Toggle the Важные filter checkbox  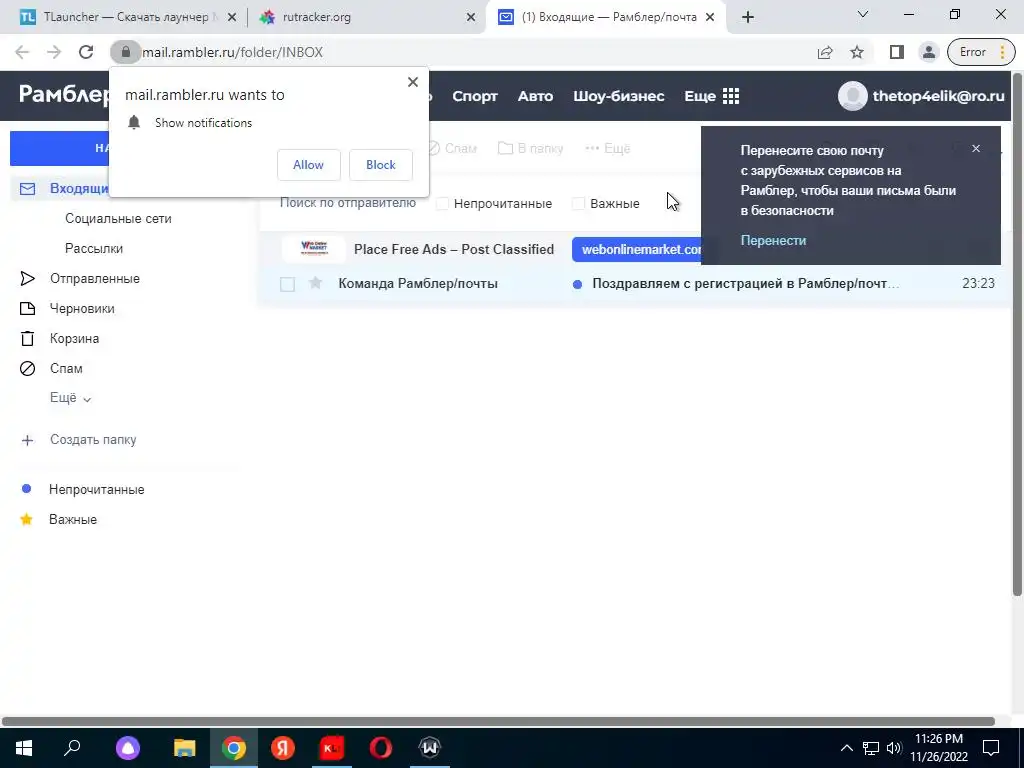tap(578, 204)
